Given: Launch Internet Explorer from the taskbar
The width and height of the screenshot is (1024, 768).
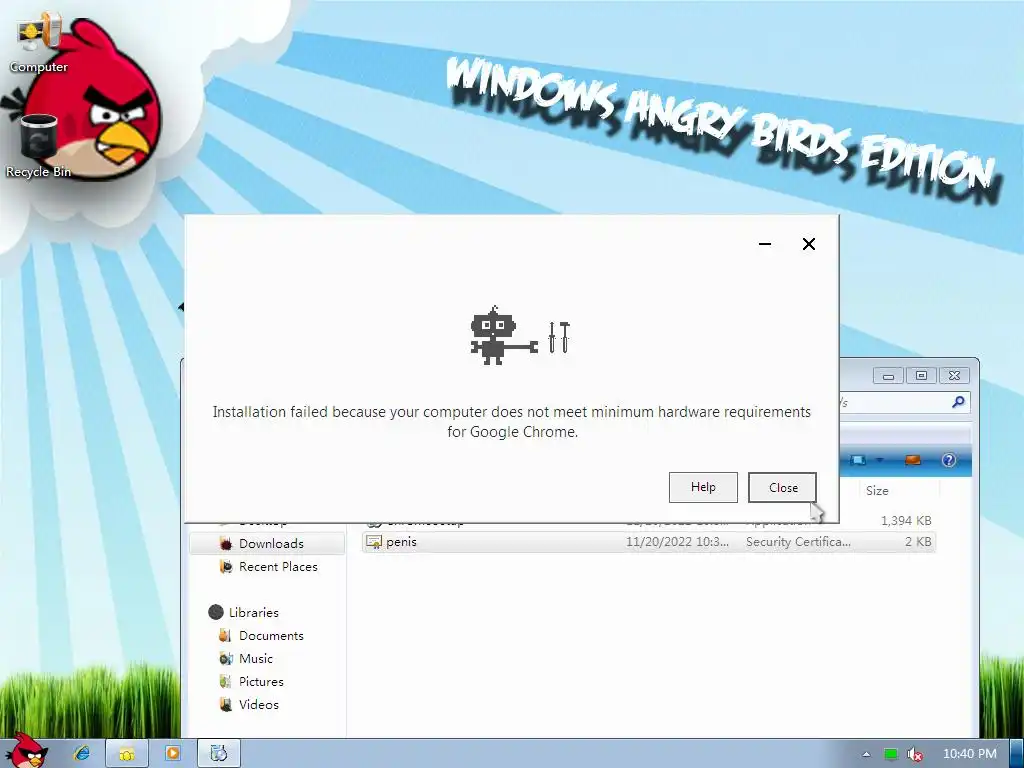Looking at the screenshot, I should pyautogui.click(x=82, y=753).
